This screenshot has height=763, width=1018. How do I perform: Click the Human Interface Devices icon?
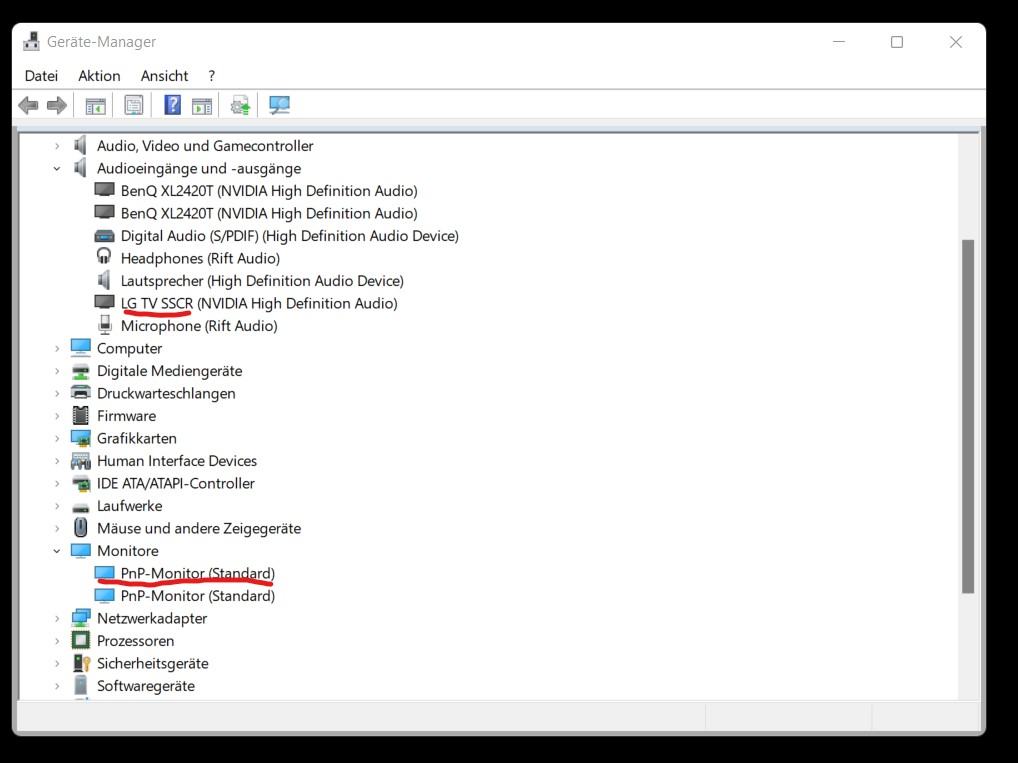[x=81, y=461]
